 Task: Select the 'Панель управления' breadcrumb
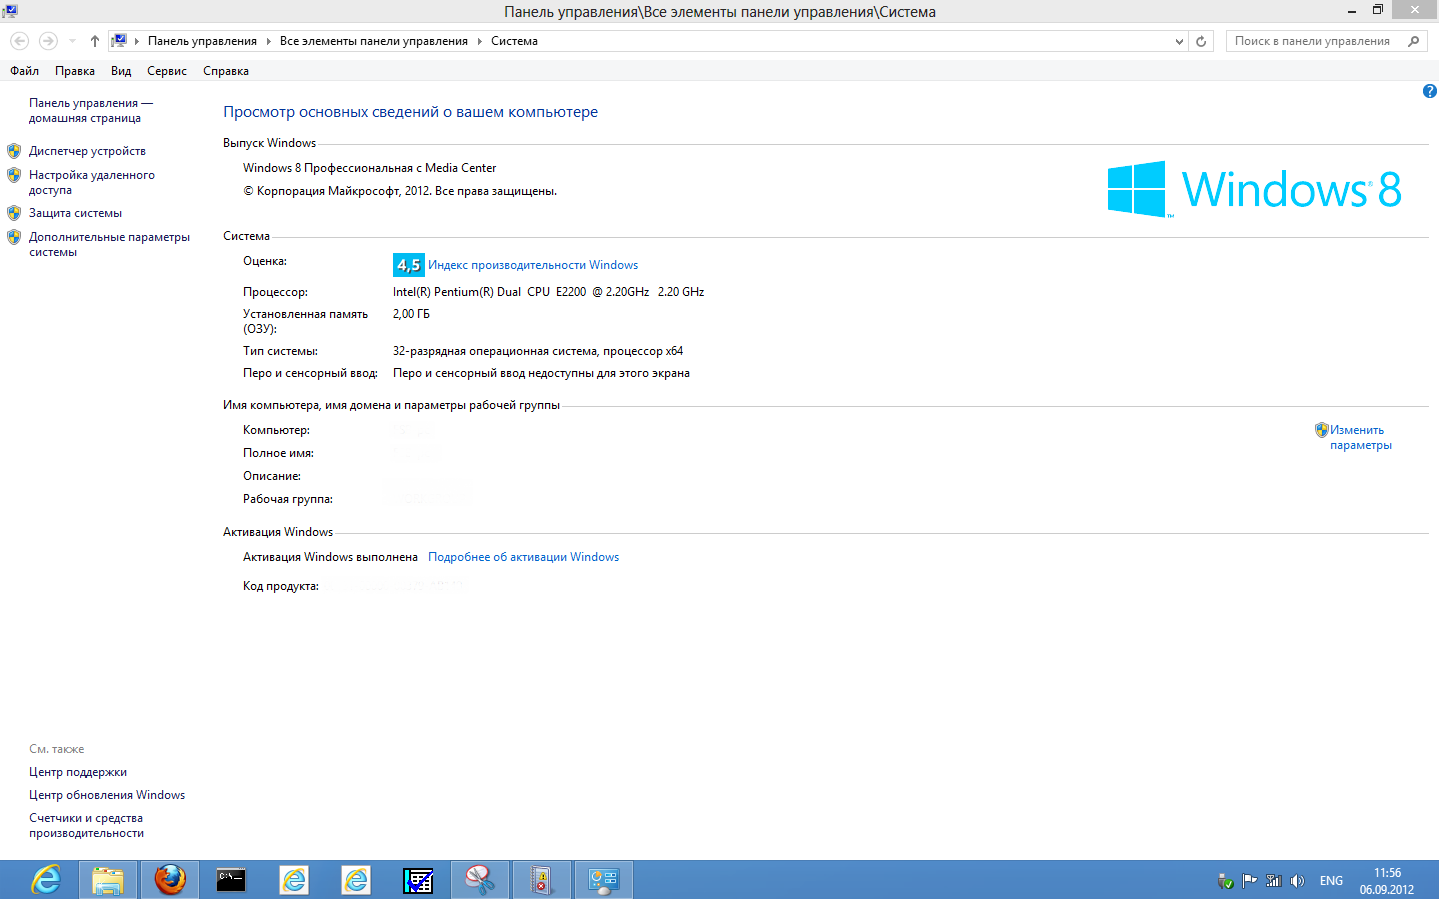pyautogui.click(x=202, y=41)
